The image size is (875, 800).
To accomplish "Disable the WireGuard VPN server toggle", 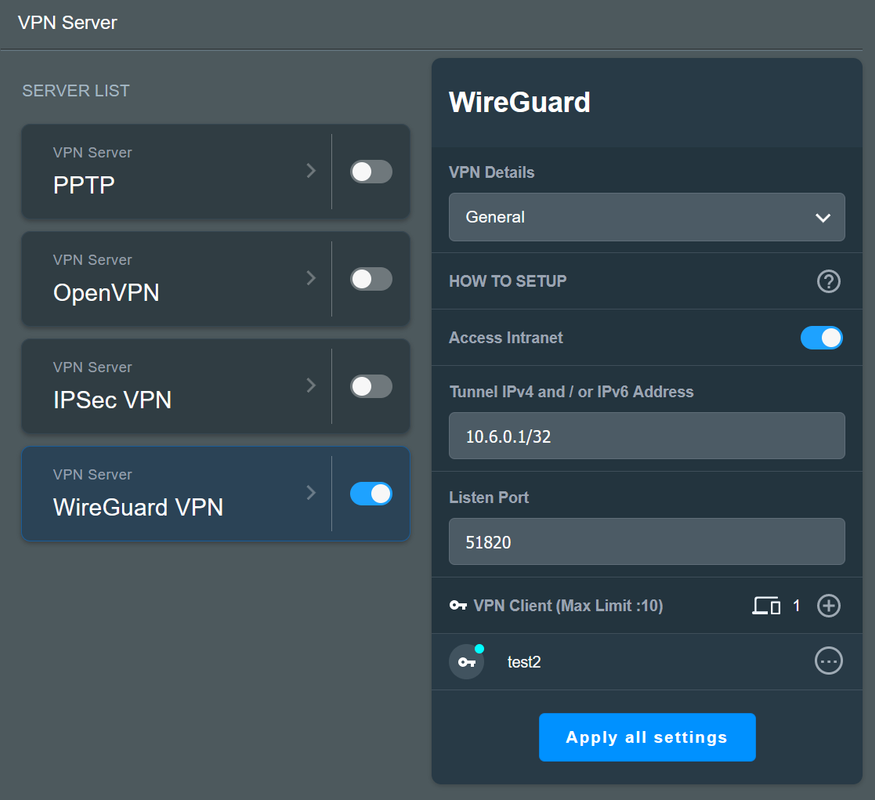I will [x=371, y=494].
